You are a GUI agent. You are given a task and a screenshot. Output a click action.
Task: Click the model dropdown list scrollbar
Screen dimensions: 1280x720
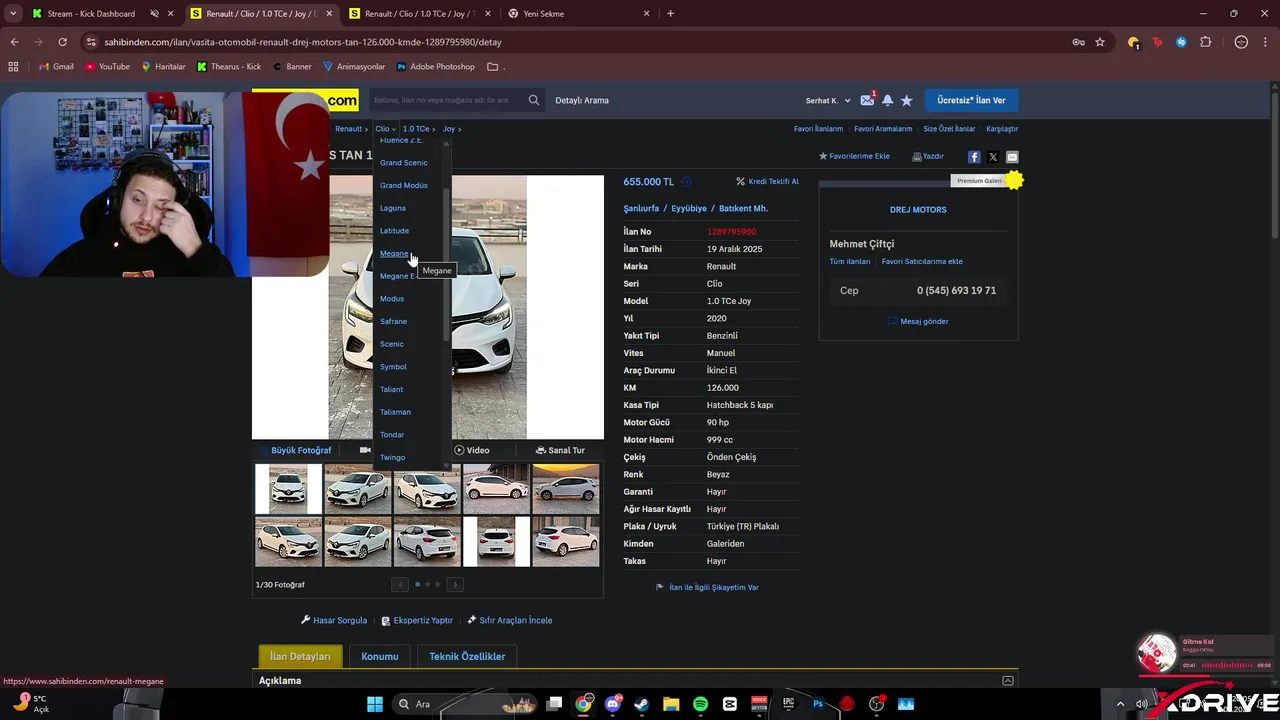pyautogui.click(x=446, y=264)
